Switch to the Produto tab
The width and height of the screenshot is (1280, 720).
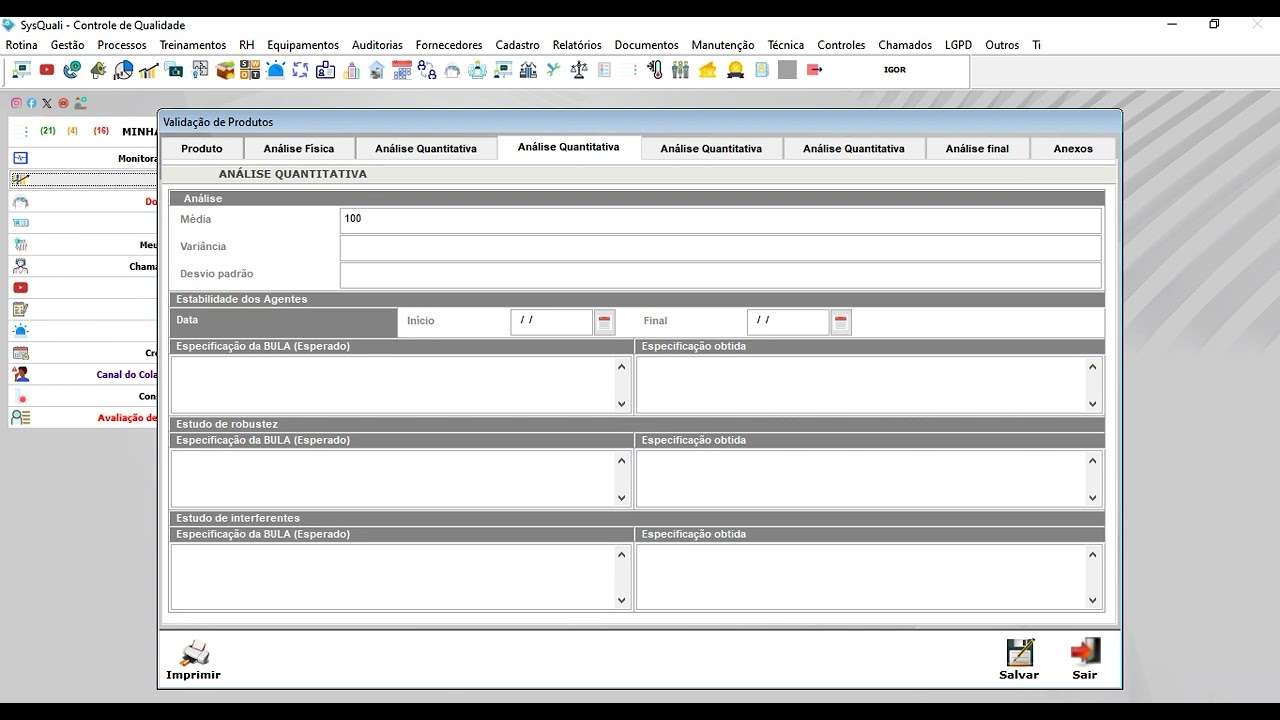pyautogui.click(x=202, y=148)
